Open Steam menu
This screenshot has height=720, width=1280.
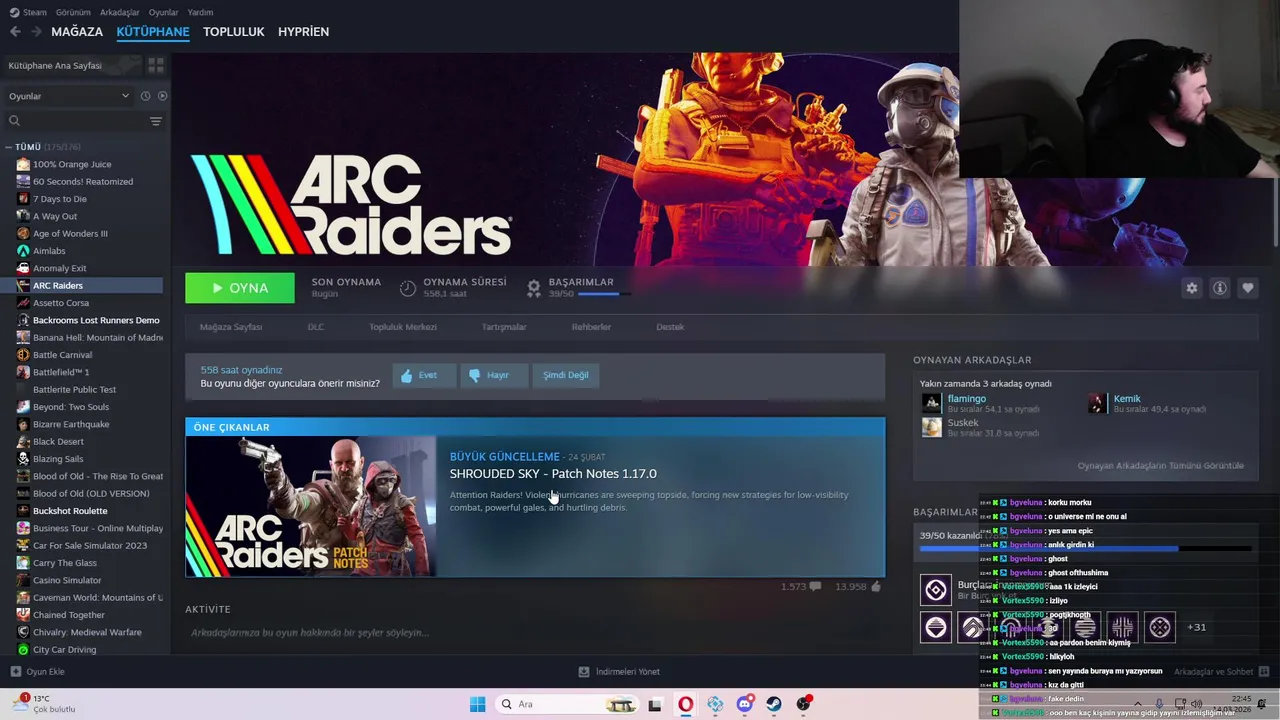click(x=29, y=12)
